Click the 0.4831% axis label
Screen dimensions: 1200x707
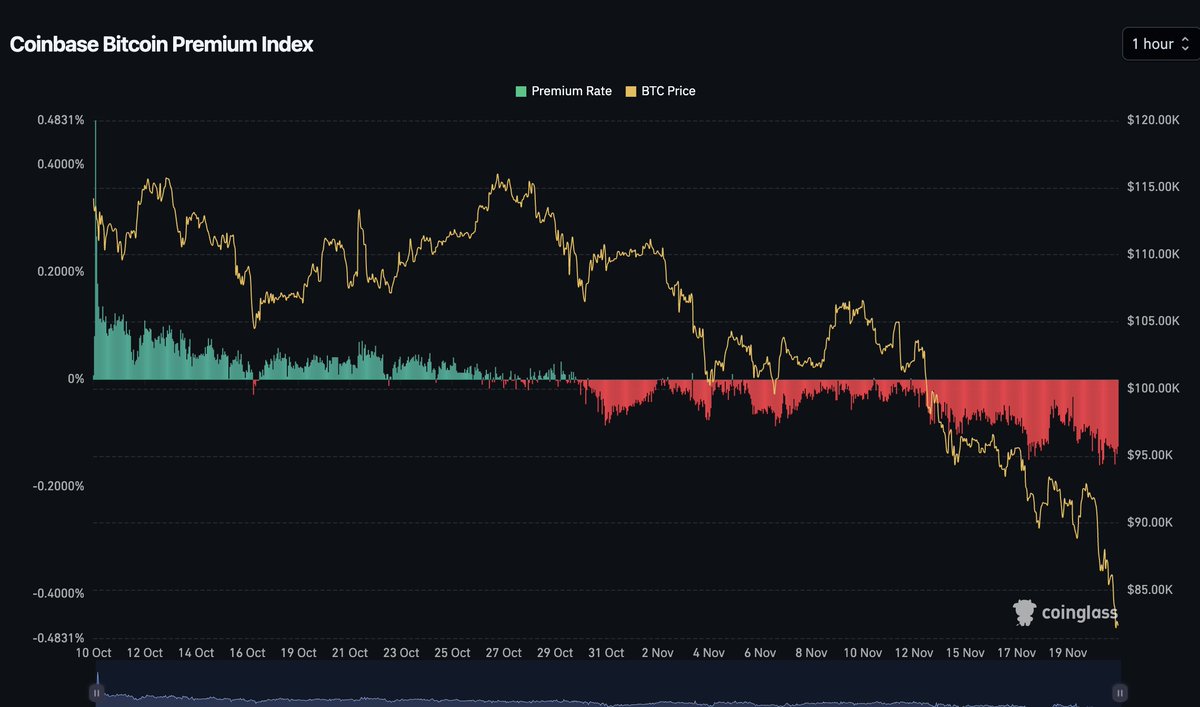tap(62, 120)
